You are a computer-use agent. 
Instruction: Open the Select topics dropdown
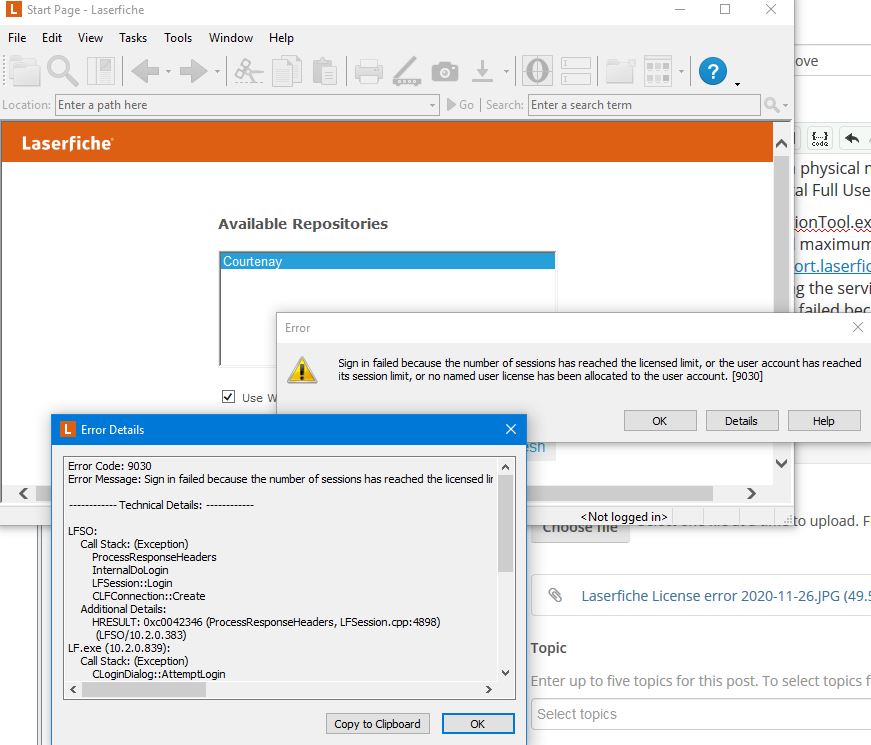point(700,714)
